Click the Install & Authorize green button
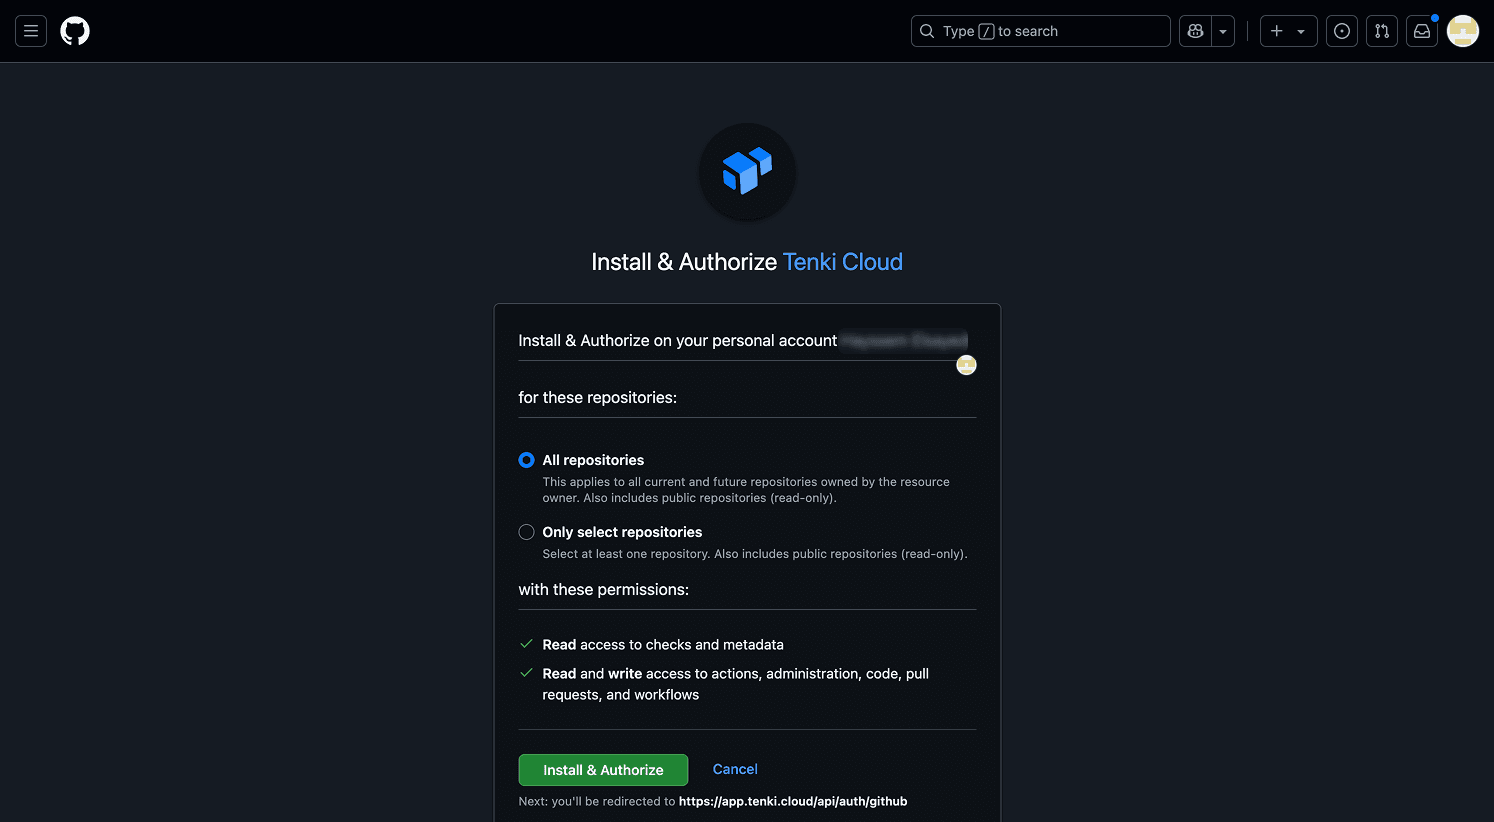 click(x=603, y=770)
